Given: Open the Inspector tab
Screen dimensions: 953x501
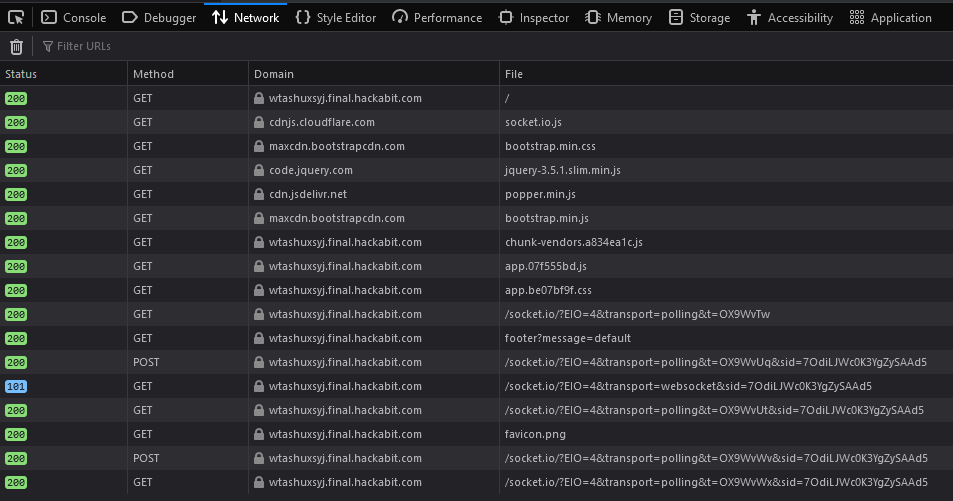Looking at the screenshot, I should pyautogui.click(x=534, y=17).
